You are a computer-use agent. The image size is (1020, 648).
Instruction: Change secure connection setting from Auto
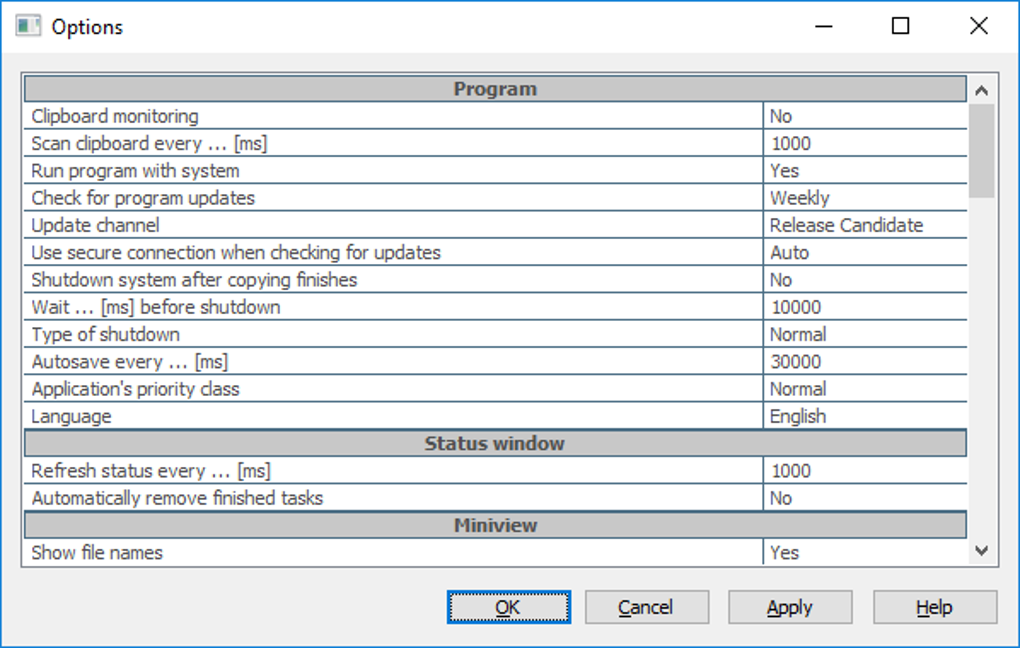pos(866,252)
